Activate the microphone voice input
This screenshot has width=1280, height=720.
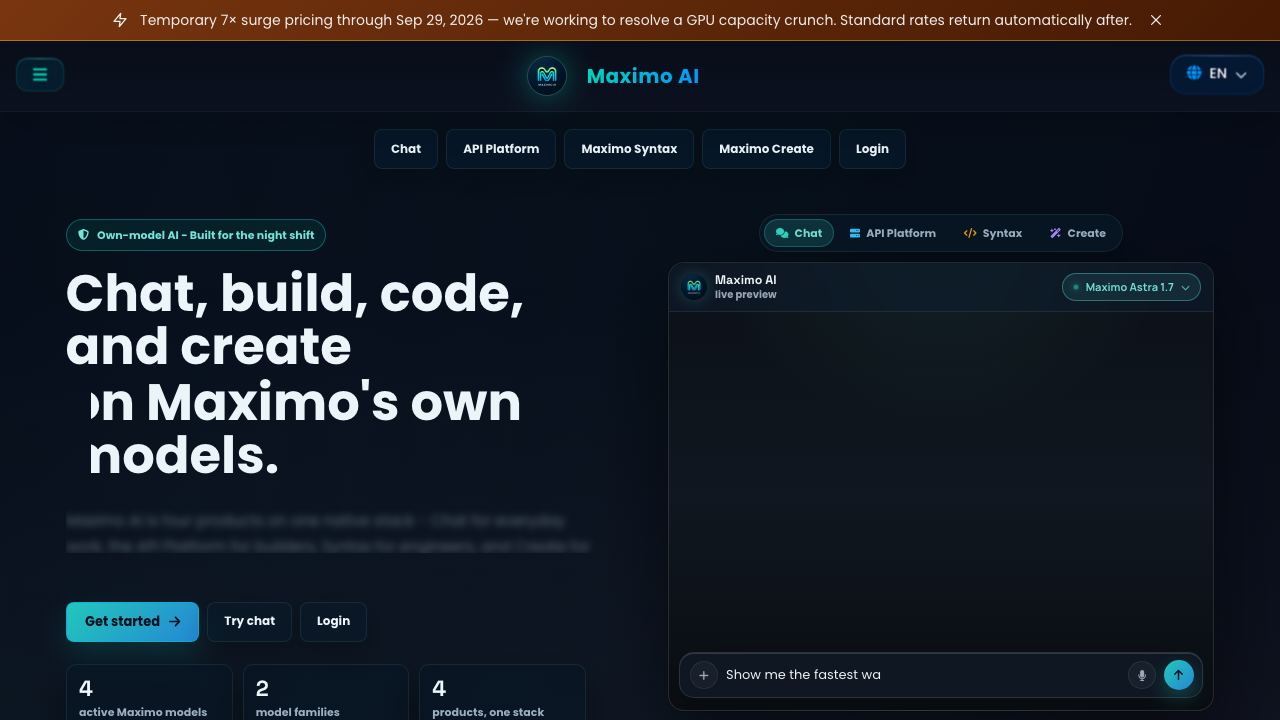[1142, 675]
